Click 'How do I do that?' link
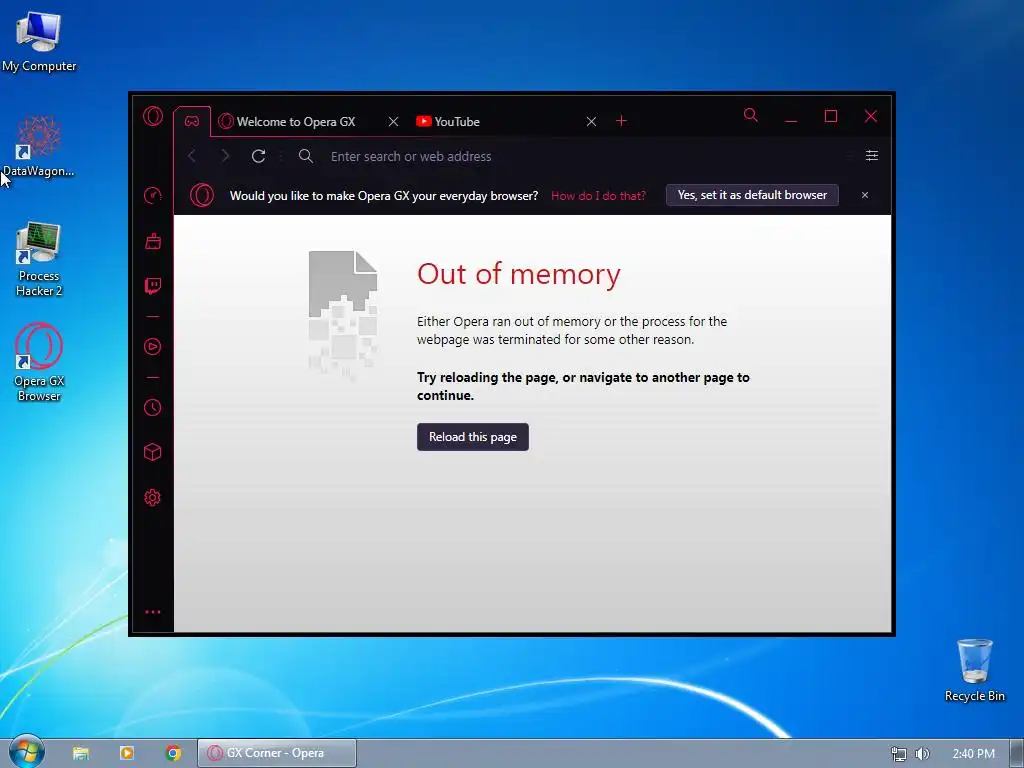The width and height of the screenshot is (1024, 768). [598, 195]
